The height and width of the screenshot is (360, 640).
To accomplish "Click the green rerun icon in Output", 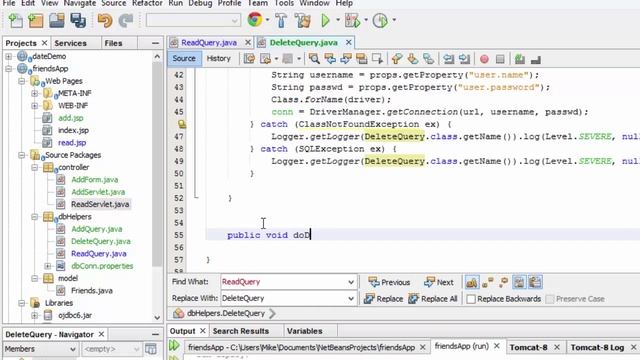I will 174,346.
